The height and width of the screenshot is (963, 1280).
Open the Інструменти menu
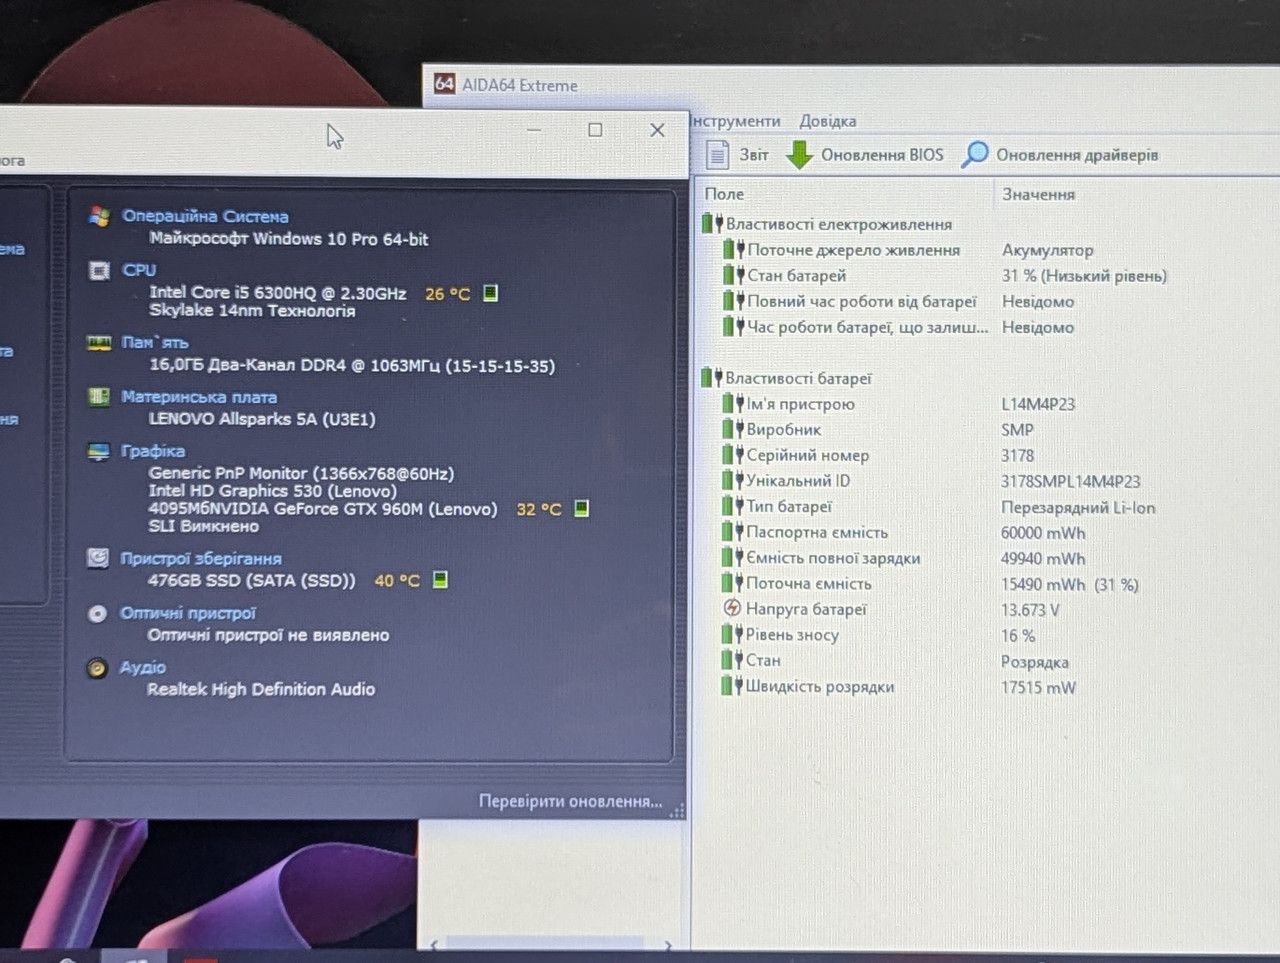click(x=736, y=121)
